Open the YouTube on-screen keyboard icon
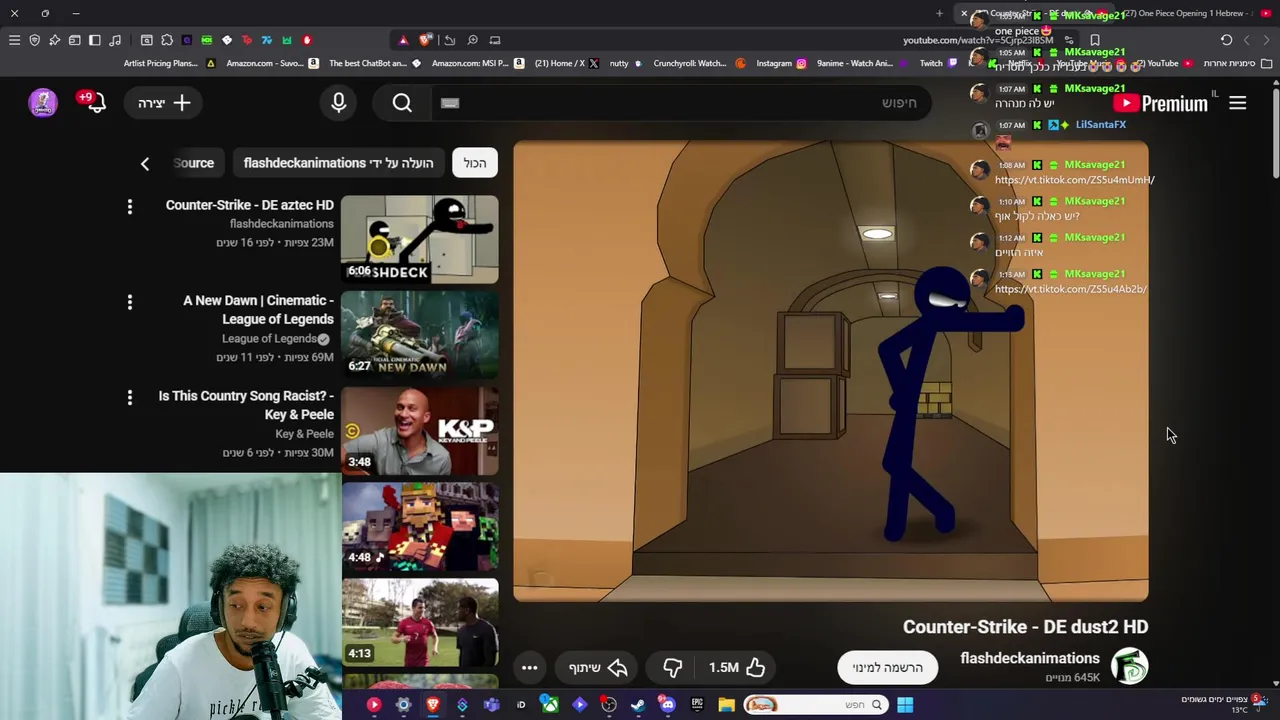Screen dimensions: 1280x720 [x=450, y=103]
